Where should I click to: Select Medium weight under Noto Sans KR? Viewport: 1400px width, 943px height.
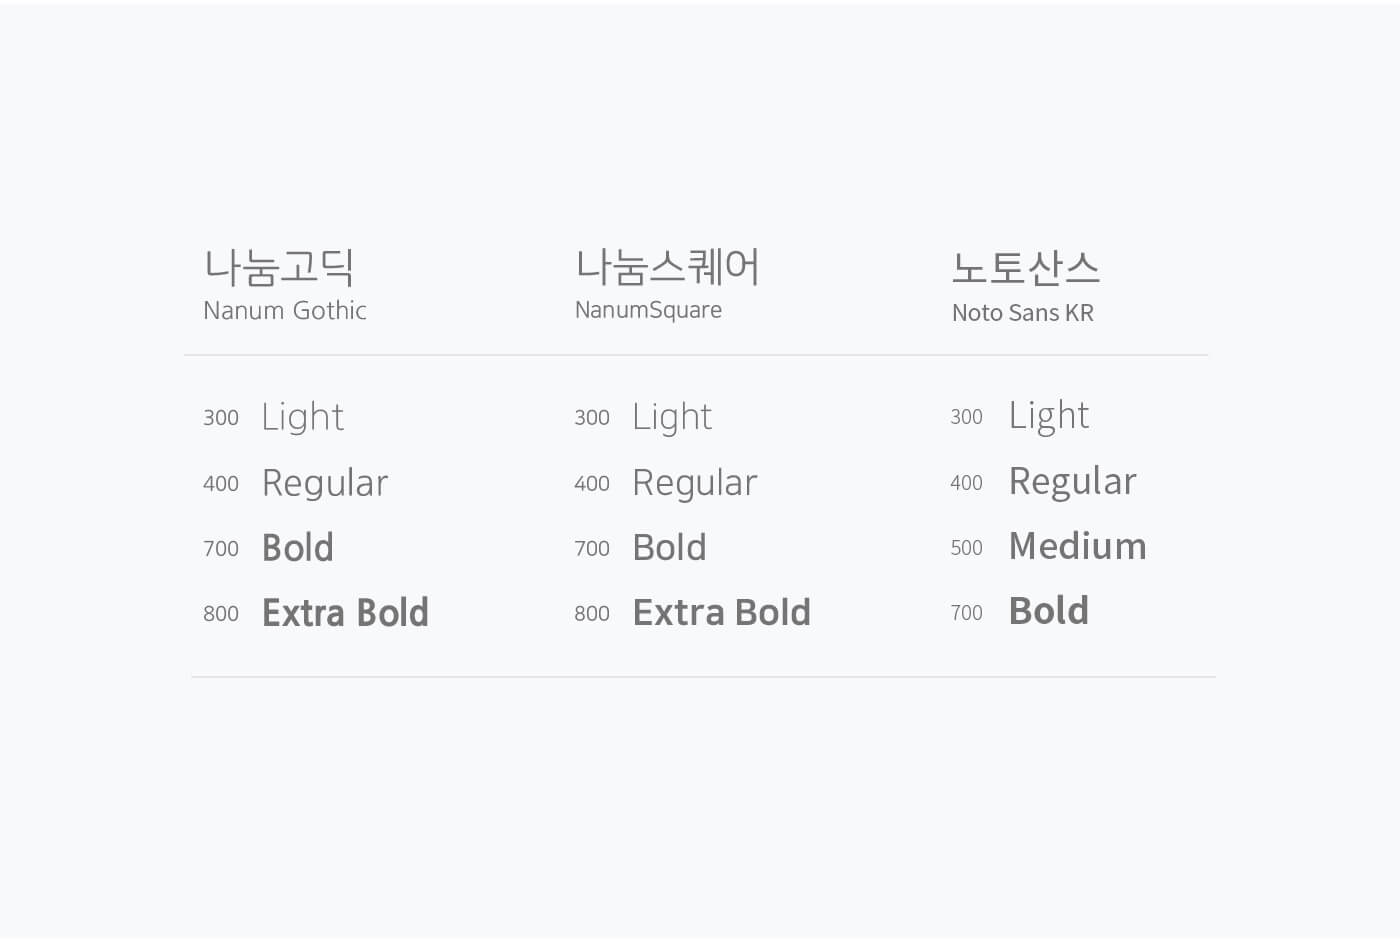1078,546
